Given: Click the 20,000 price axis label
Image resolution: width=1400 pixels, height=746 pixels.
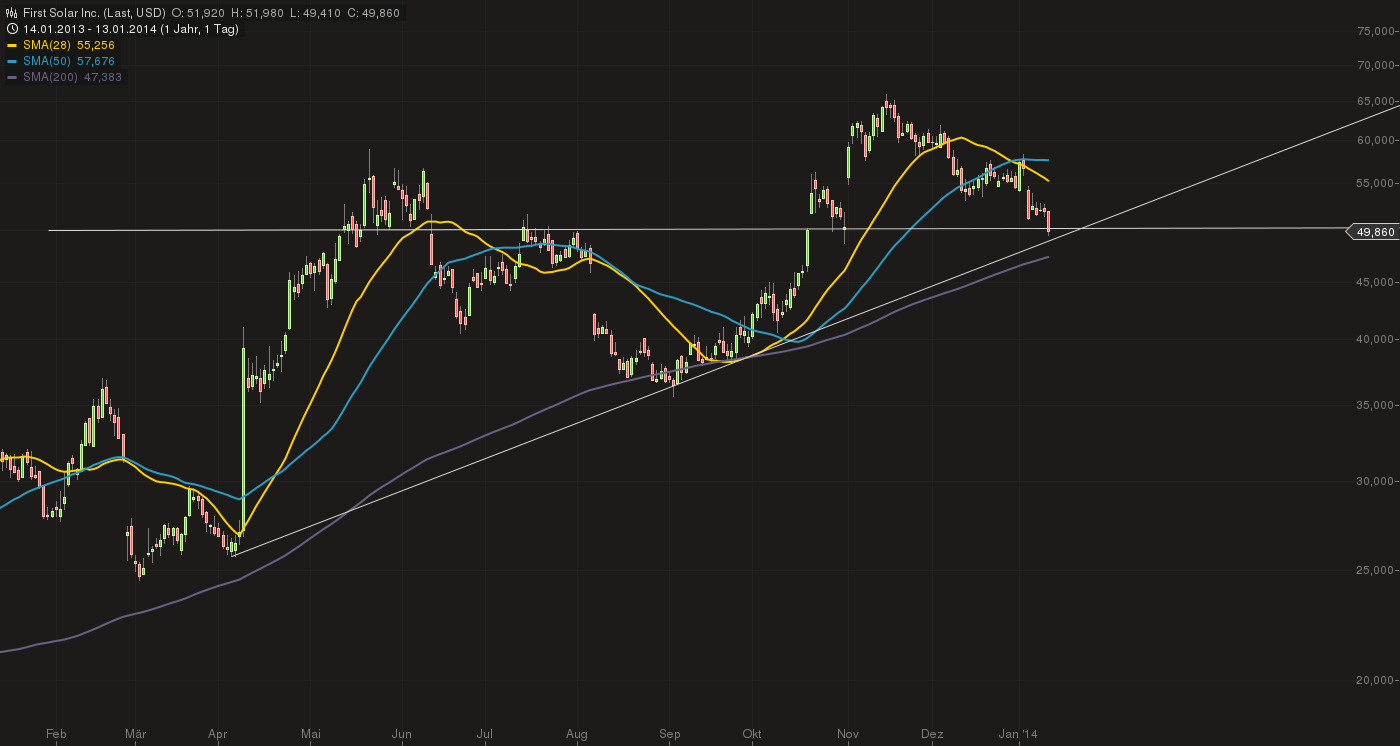Looking at the screenshot, I should tap(1376, 680).
